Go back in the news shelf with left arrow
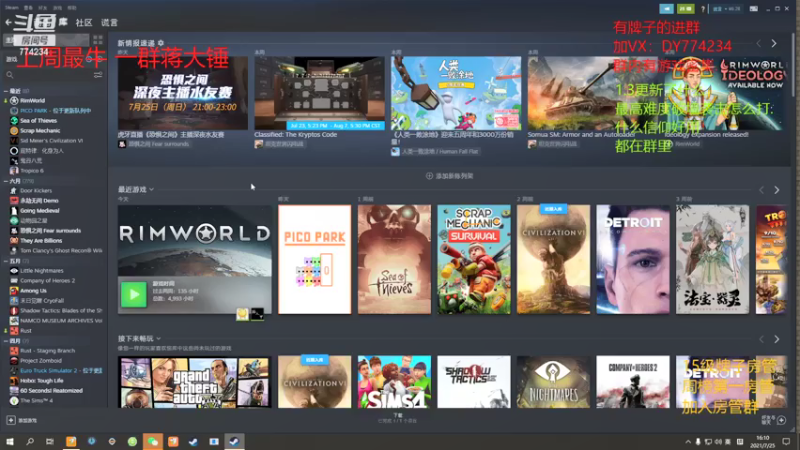800x450 pixels. coord(759,43)
